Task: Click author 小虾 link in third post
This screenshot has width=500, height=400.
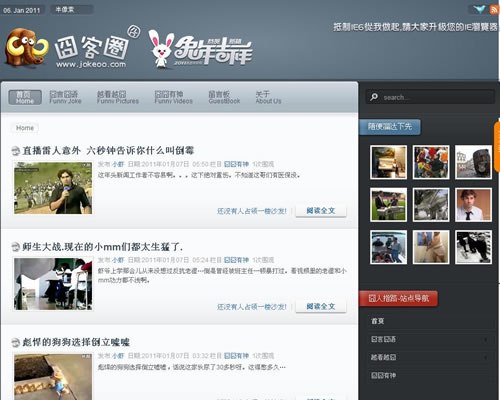Action: pyautogui.click(x=118, y=356)
